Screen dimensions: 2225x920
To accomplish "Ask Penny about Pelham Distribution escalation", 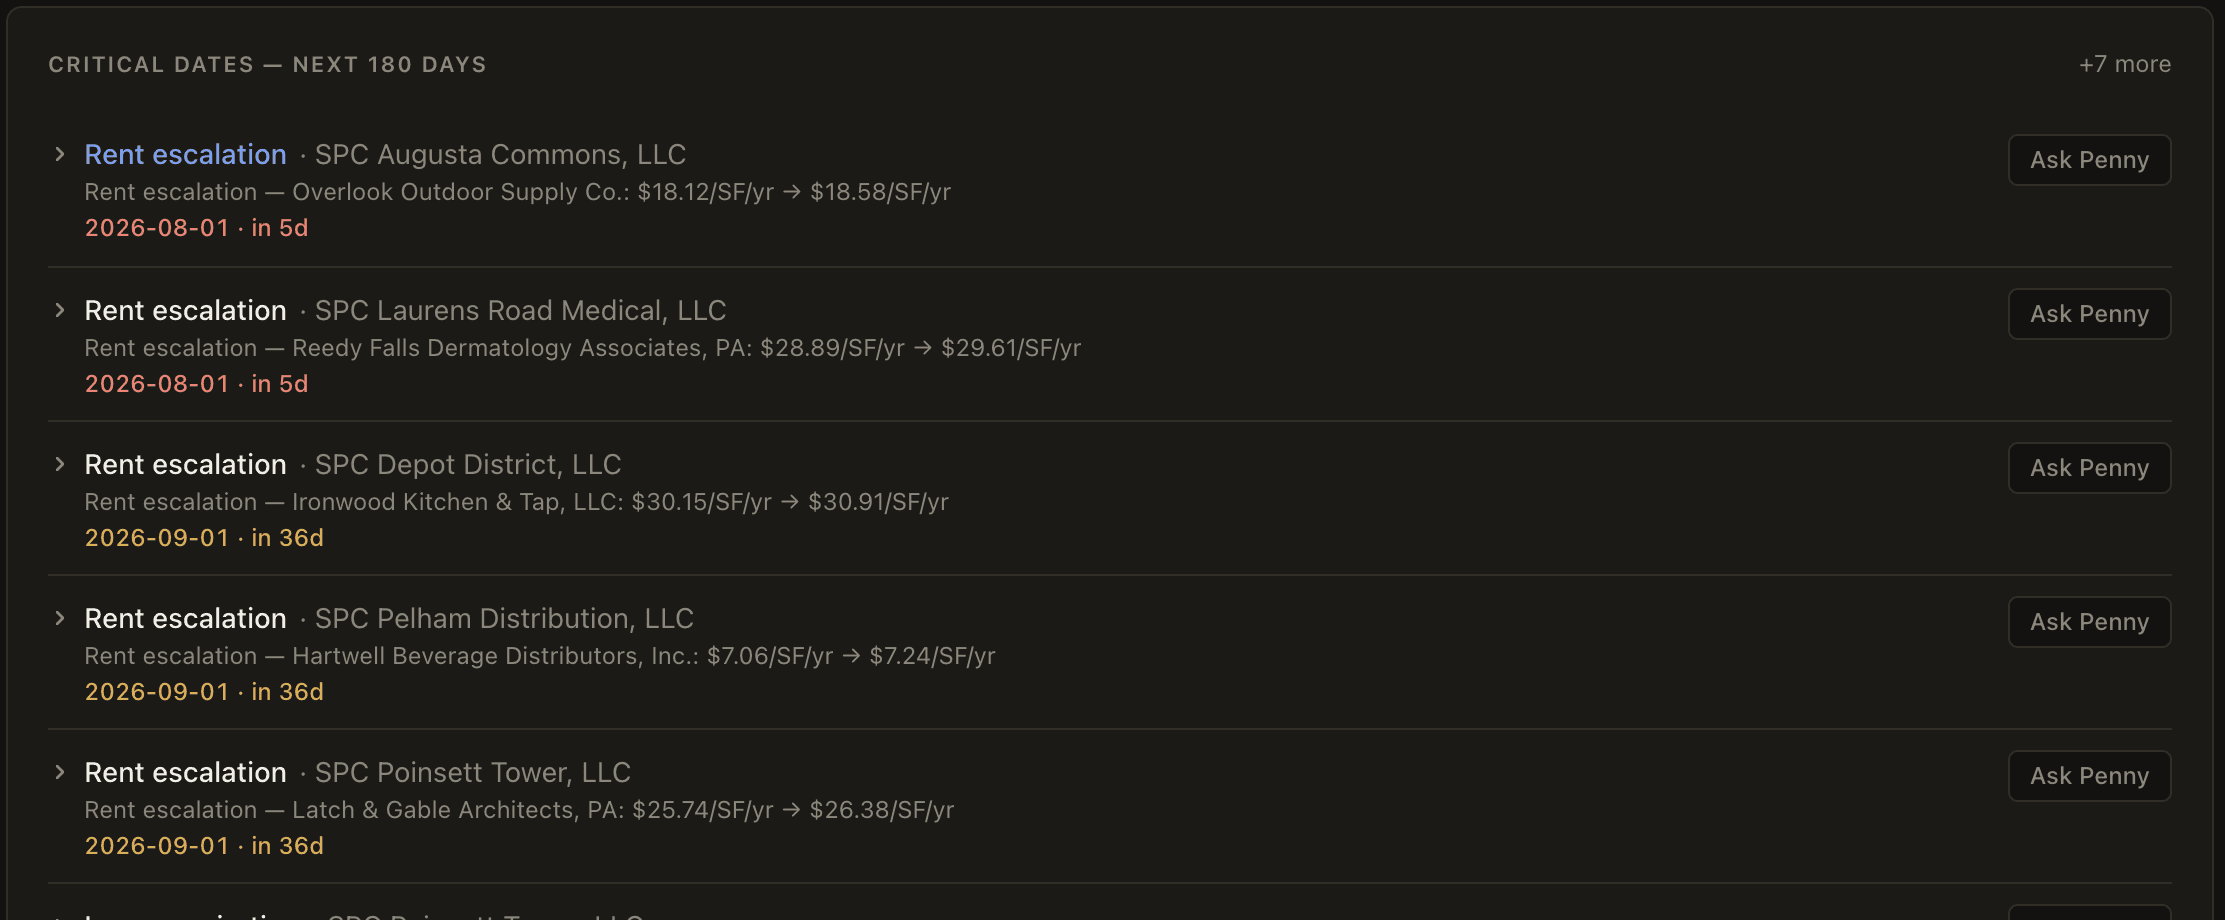I will coord(2089,622).
